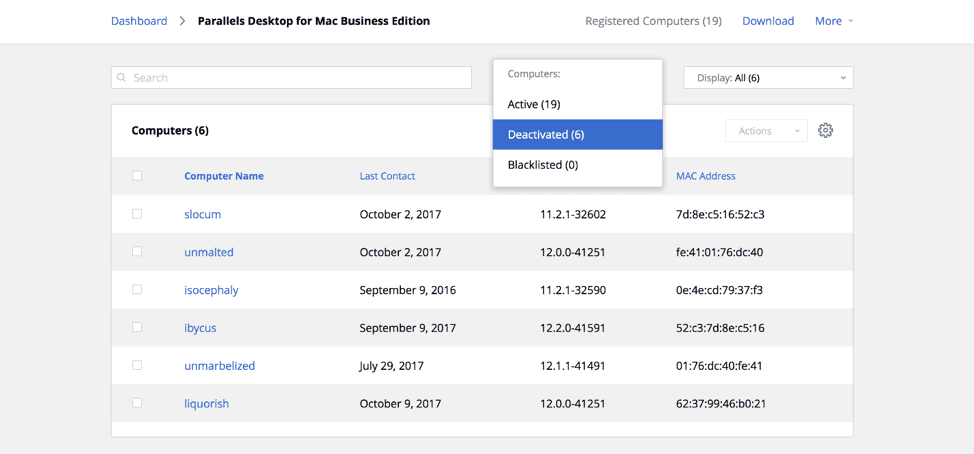974x454 pixels.
Task: Go to the Dashboard breadcrumb link
Action: coord(139,21)
